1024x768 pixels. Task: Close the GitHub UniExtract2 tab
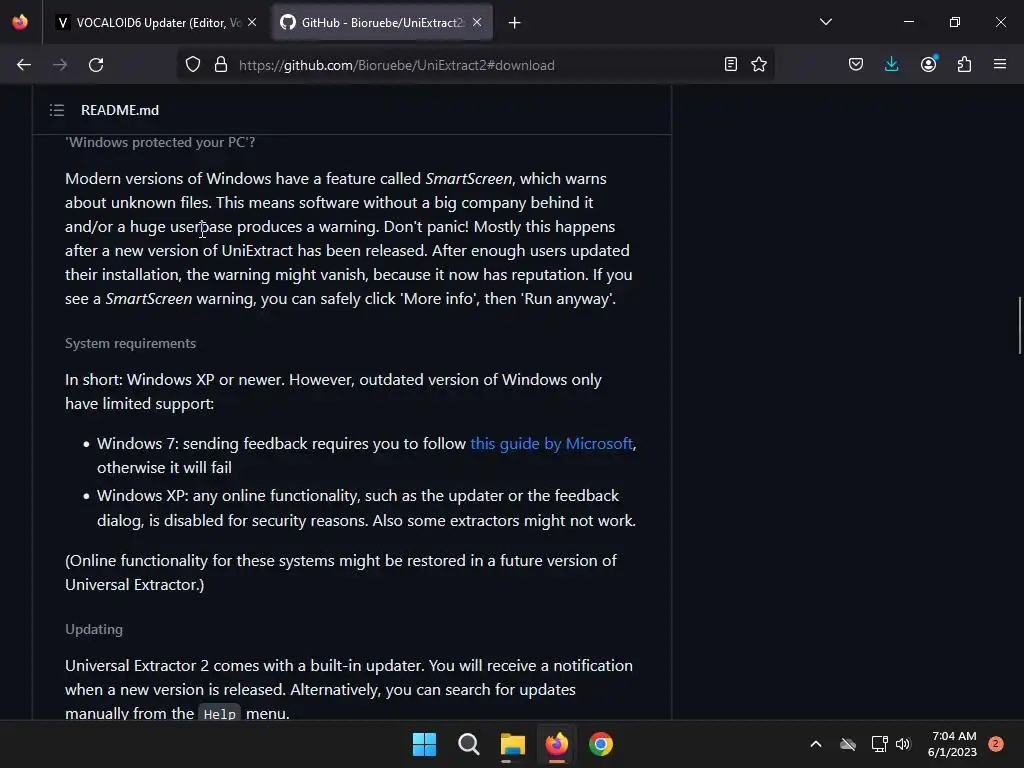[477, 22]
